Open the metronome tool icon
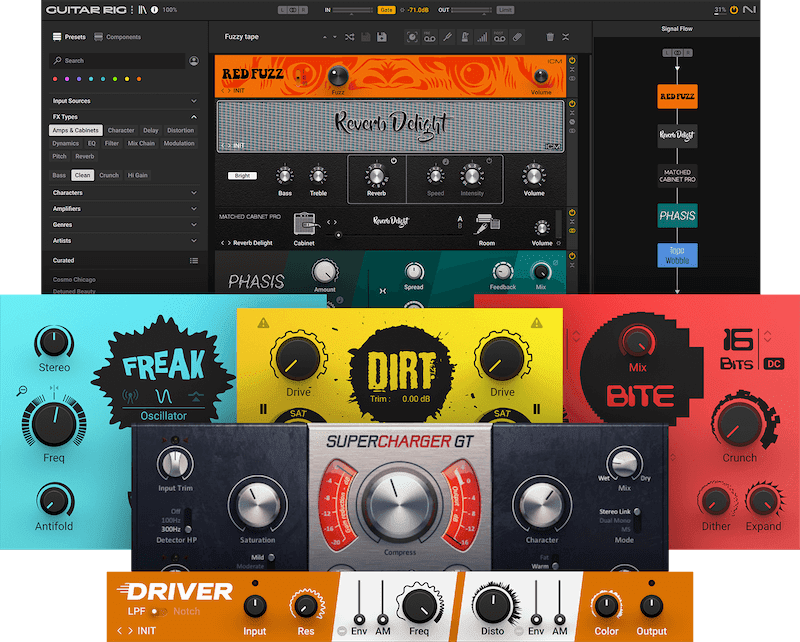 465,37
